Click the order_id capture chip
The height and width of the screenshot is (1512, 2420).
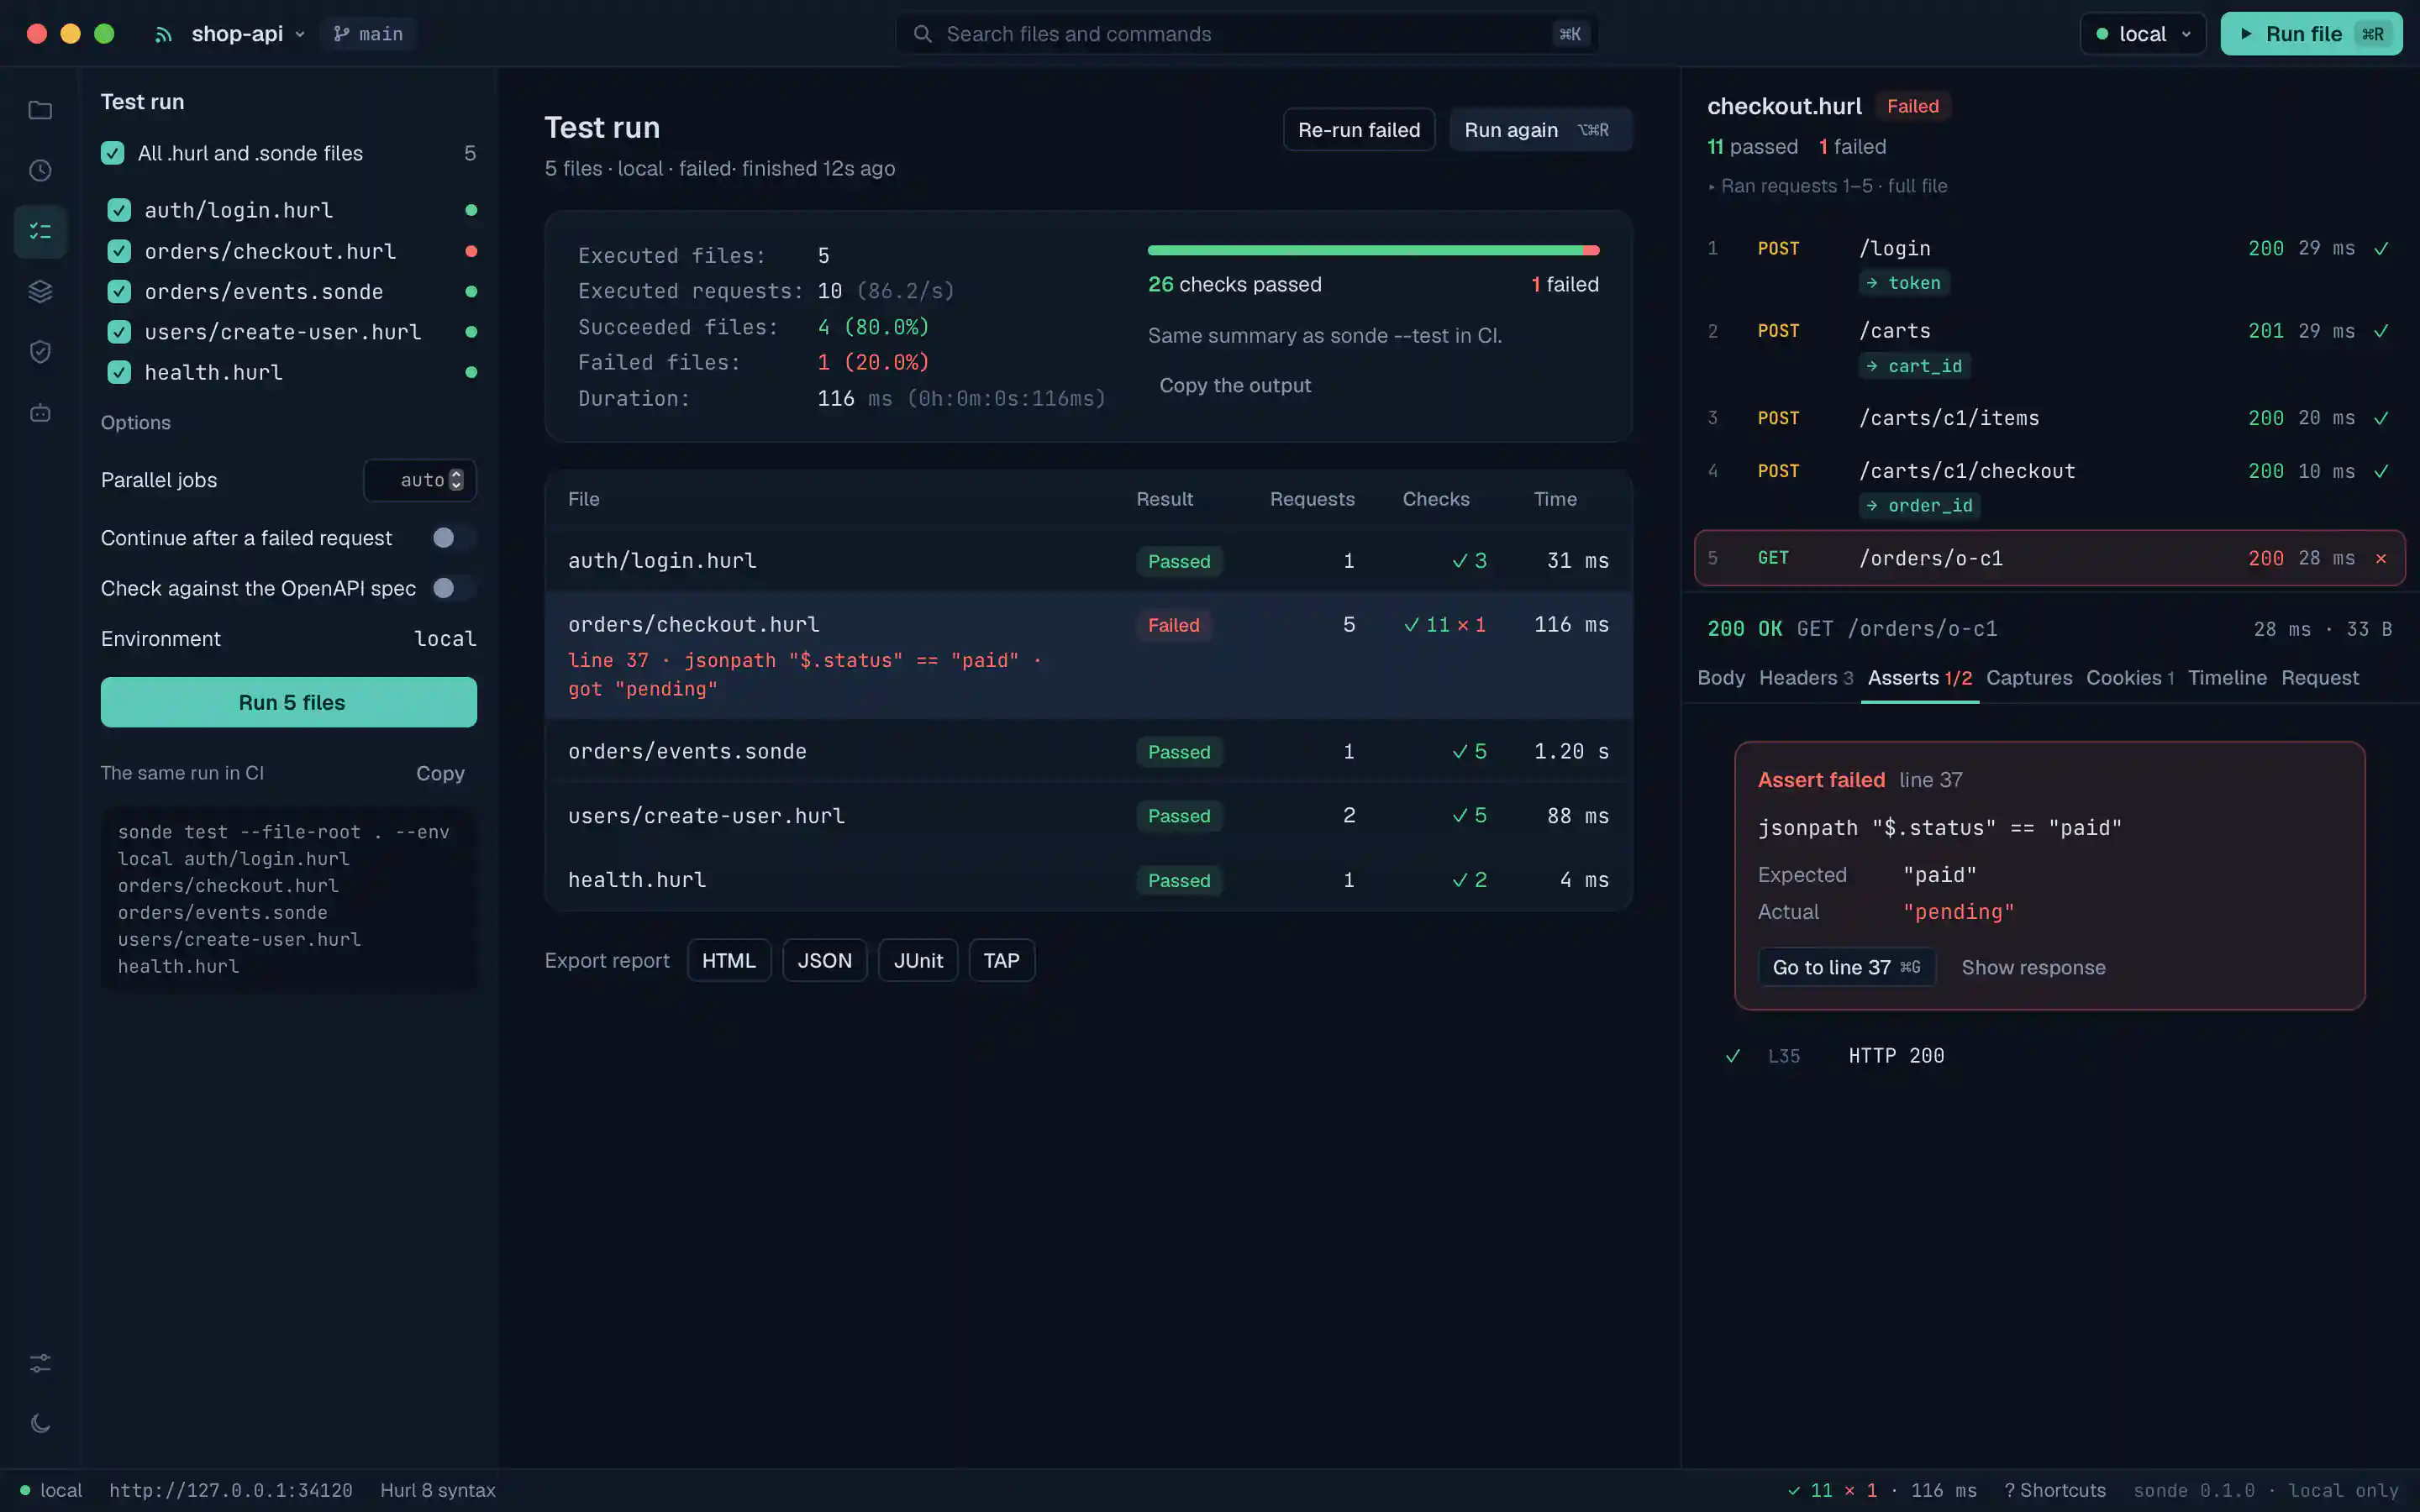tap(1919, 506)
